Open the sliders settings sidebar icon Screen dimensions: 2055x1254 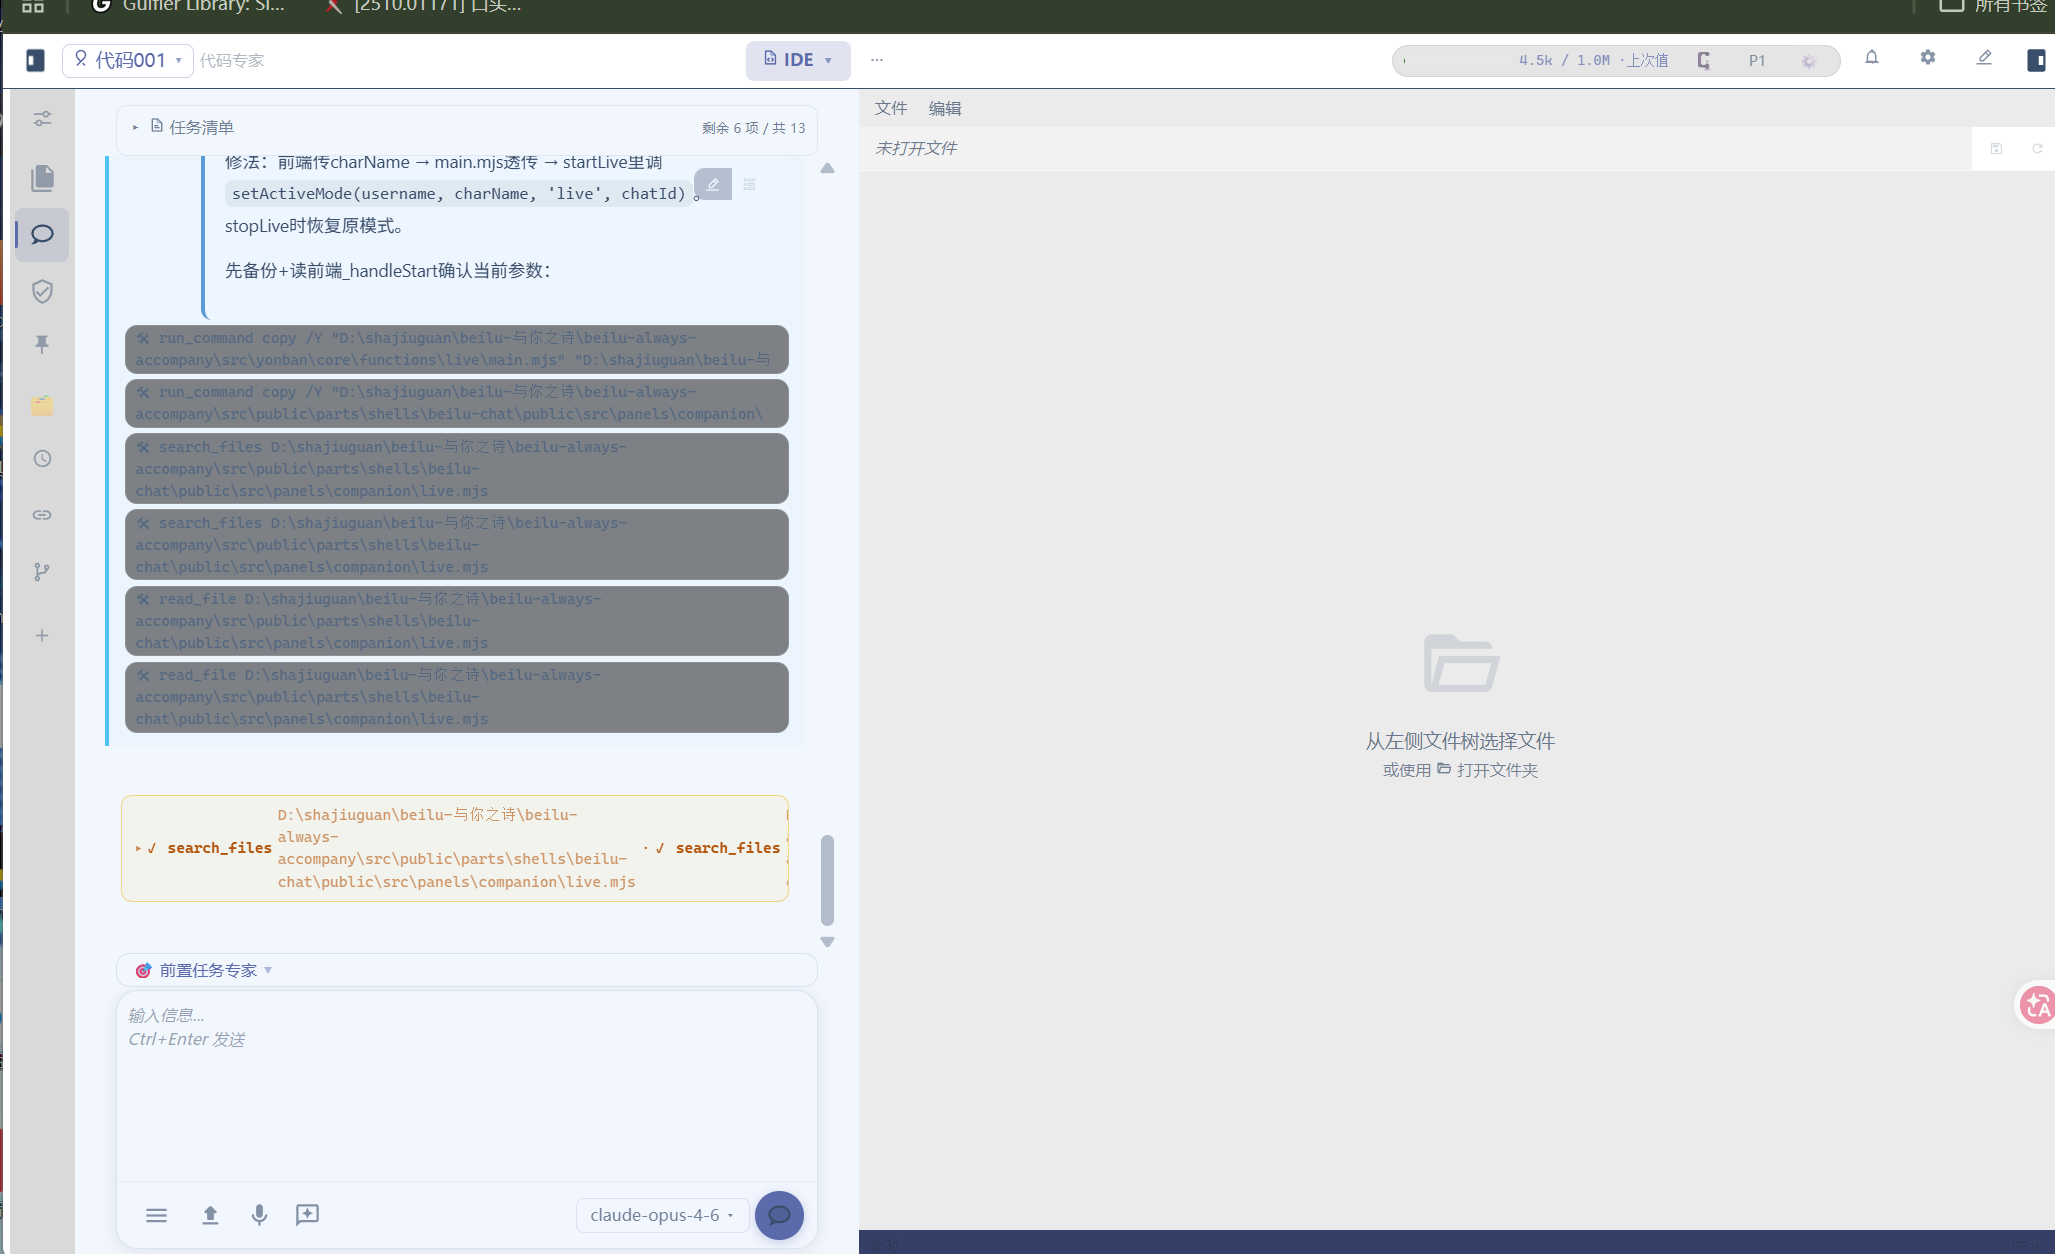point(42,119)
